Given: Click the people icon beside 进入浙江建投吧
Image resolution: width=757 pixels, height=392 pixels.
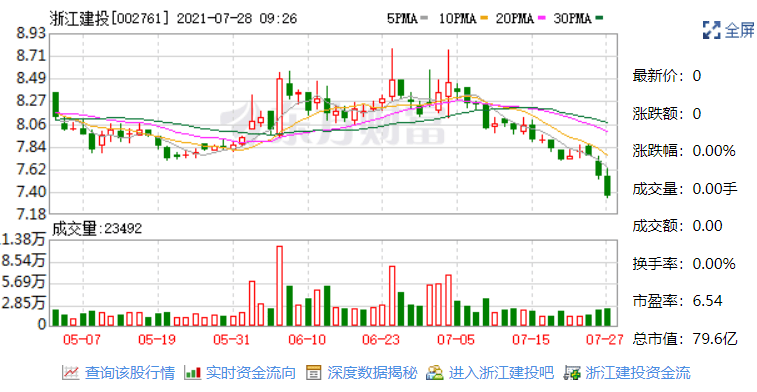Looking at the screenshot, I should (435, 373).
